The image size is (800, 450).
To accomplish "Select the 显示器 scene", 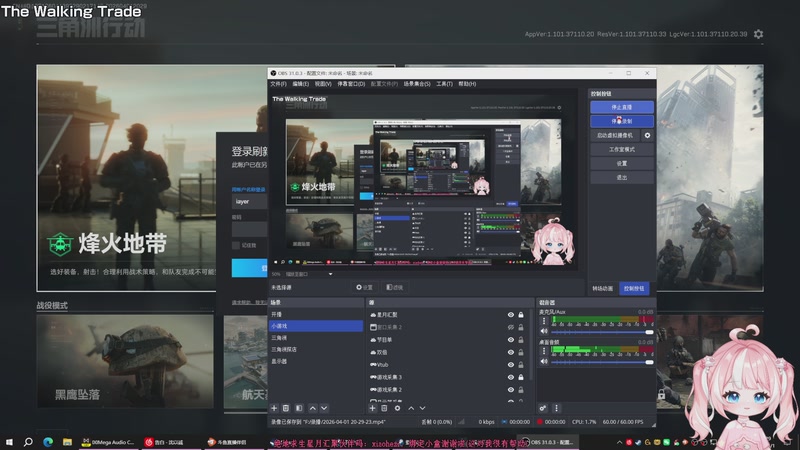I will [x=316, y=361].
